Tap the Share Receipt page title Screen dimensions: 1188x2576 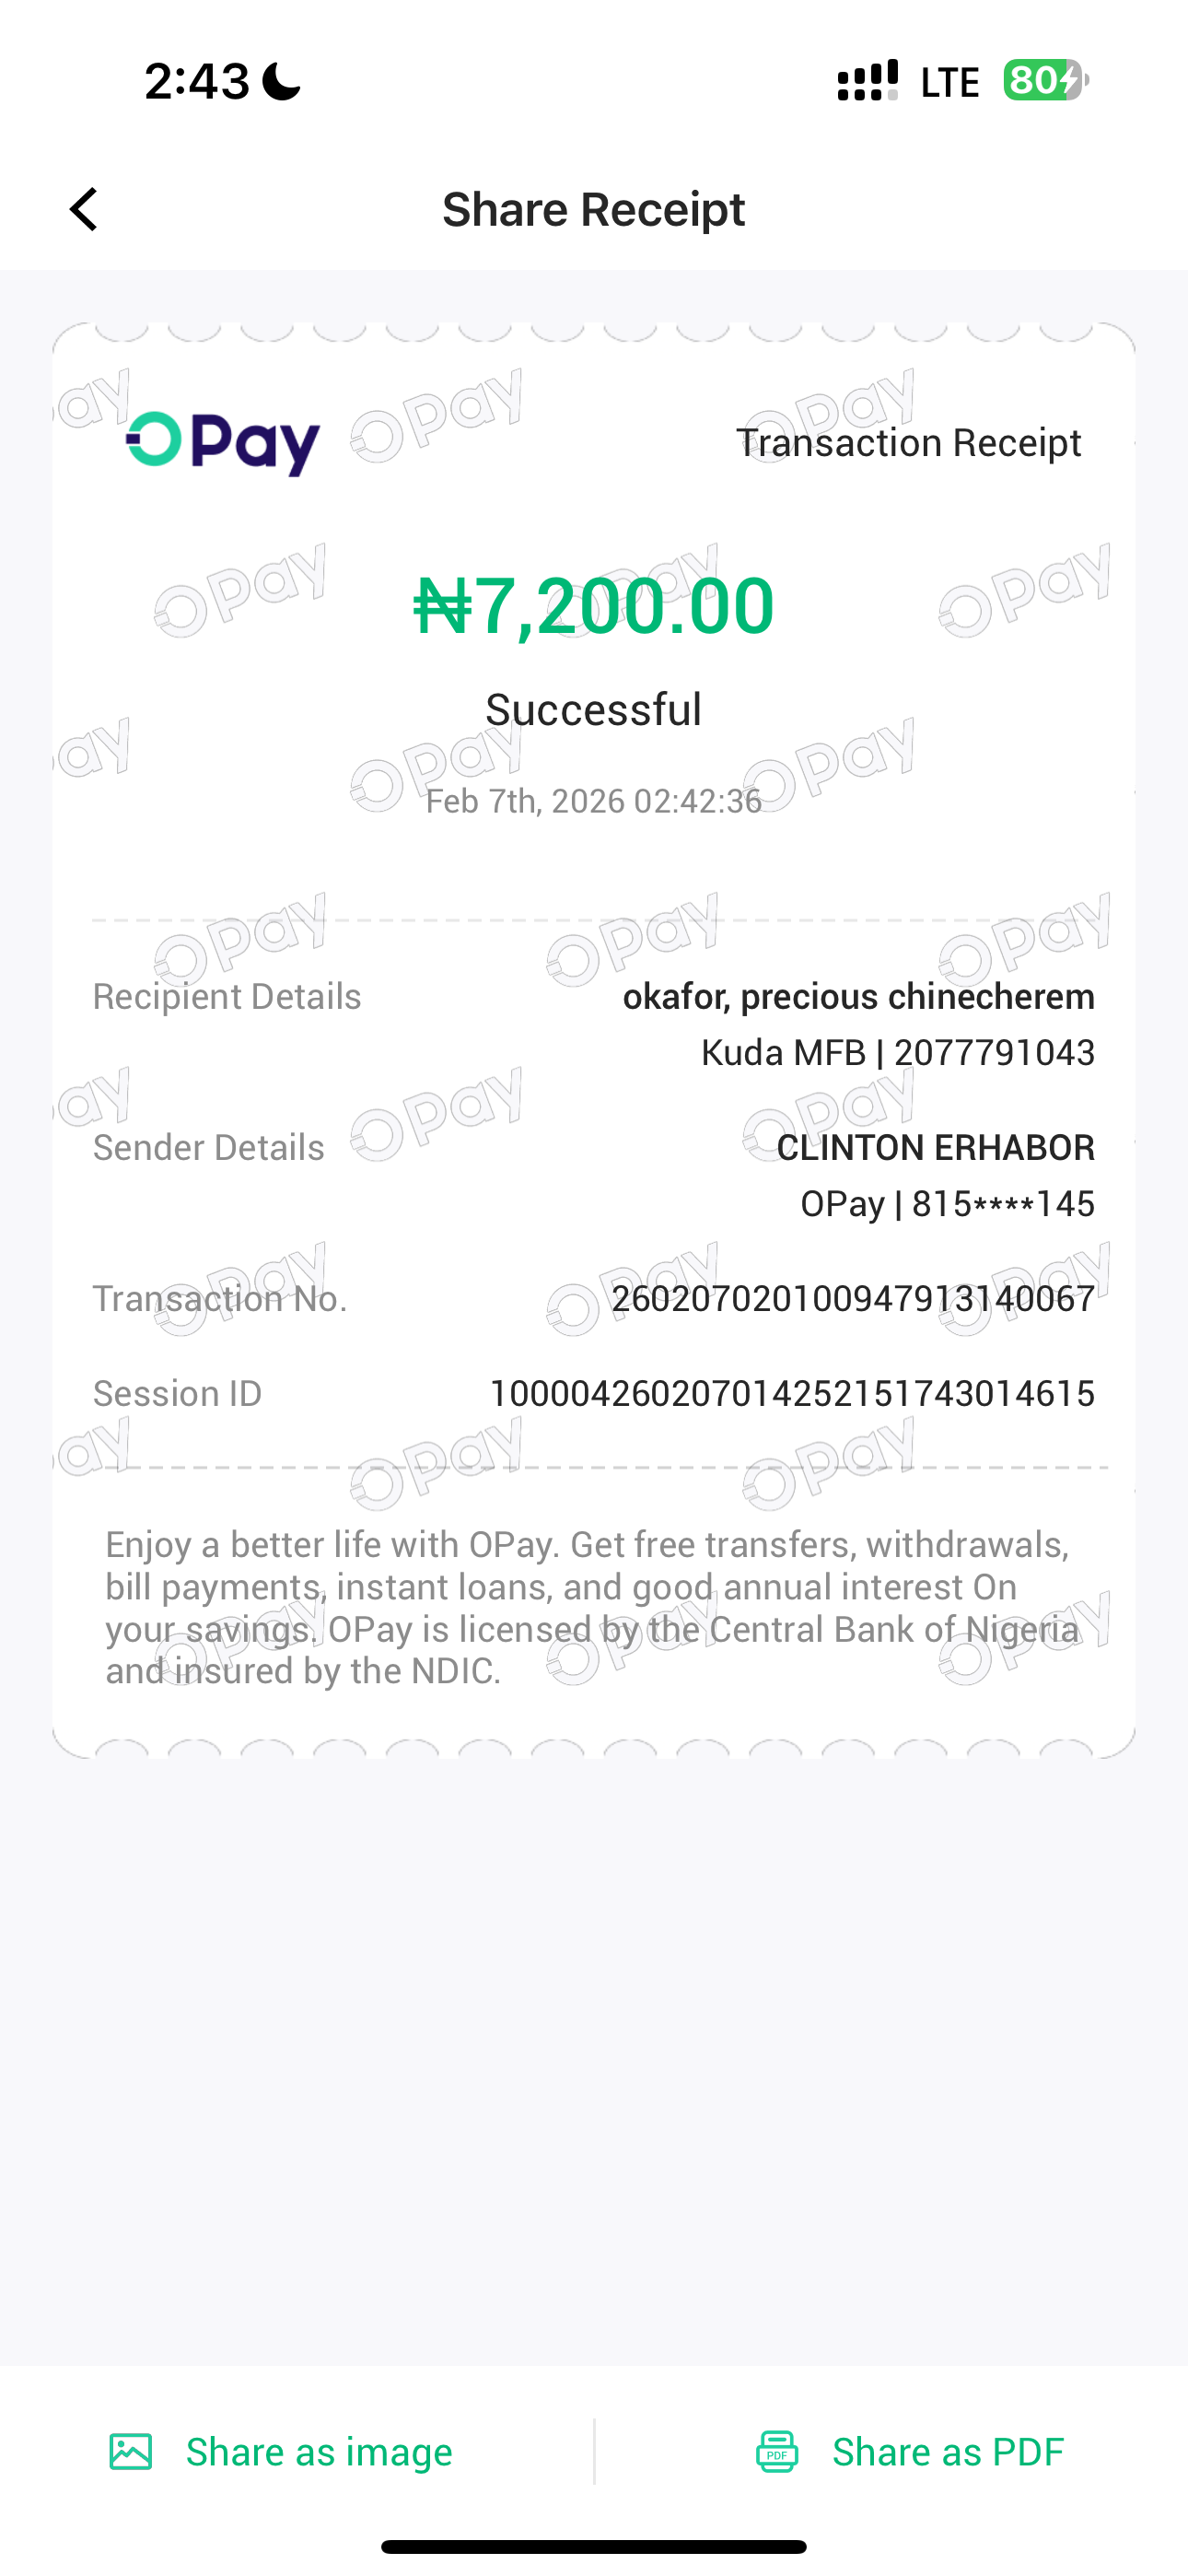(593, 209)
